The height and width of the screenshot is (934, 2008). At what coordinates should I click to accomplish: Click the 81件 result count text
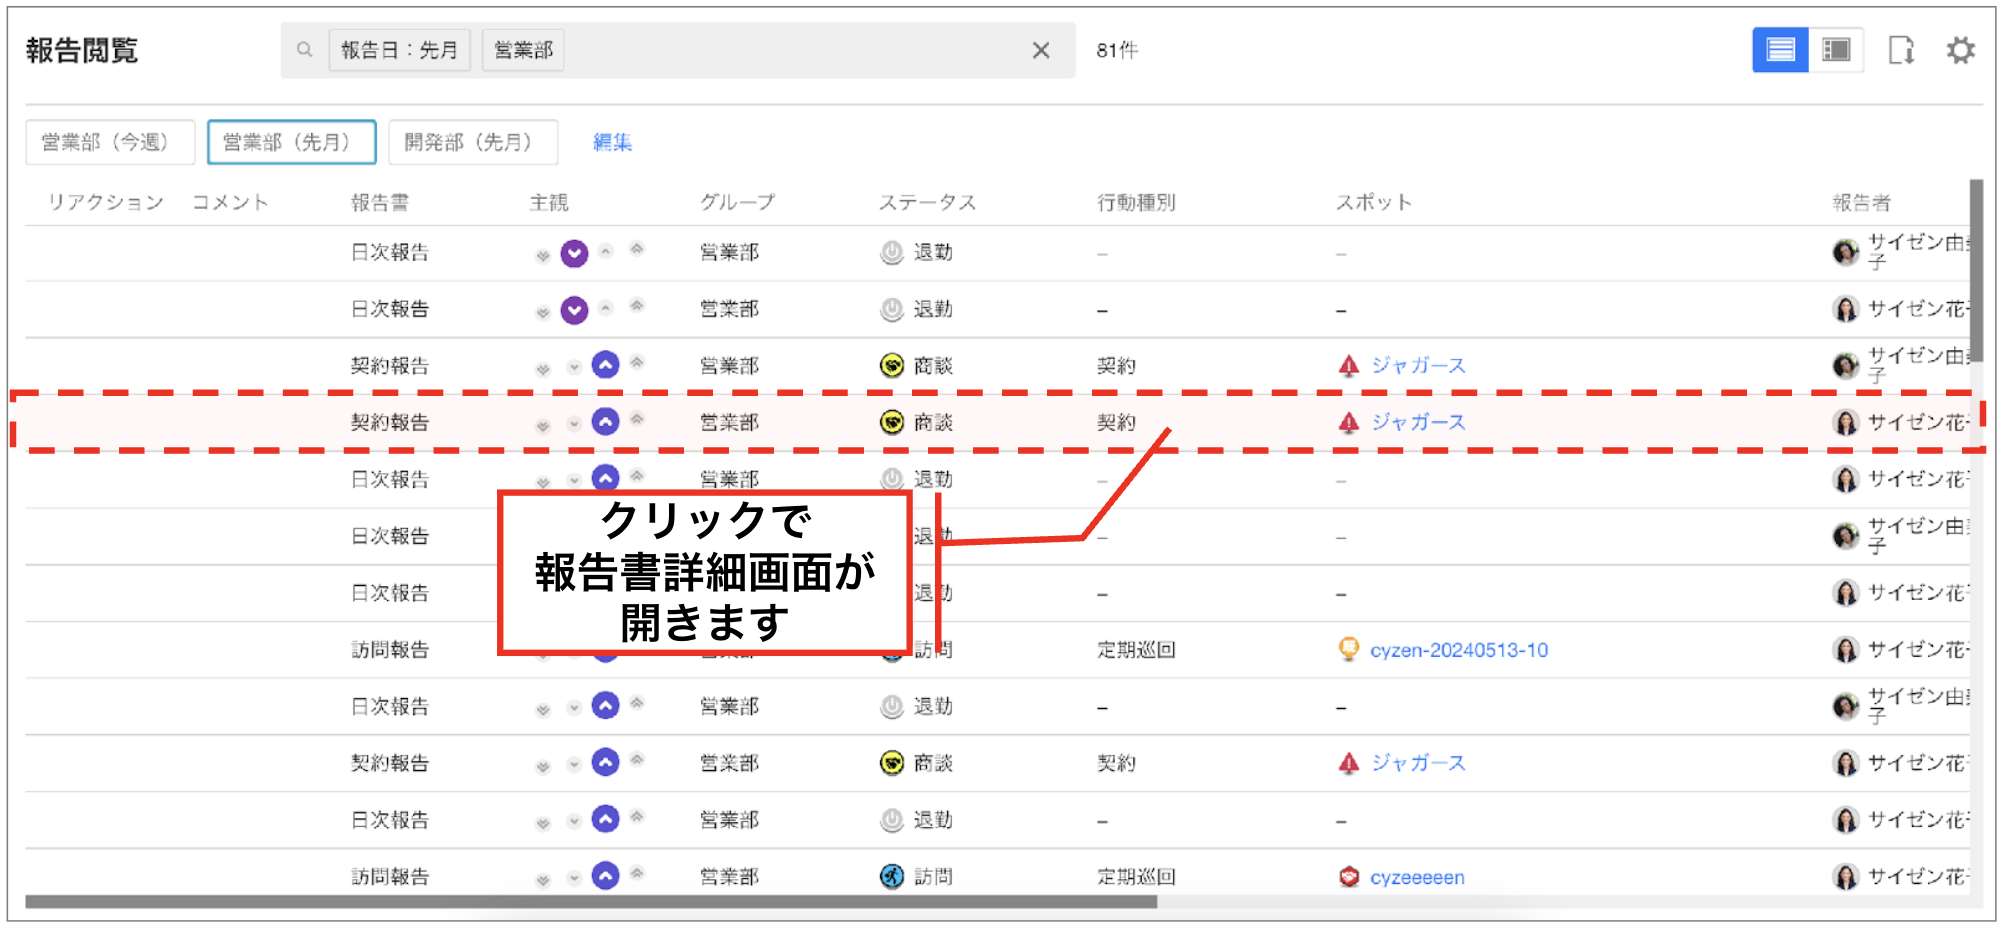pos(1117,50)
